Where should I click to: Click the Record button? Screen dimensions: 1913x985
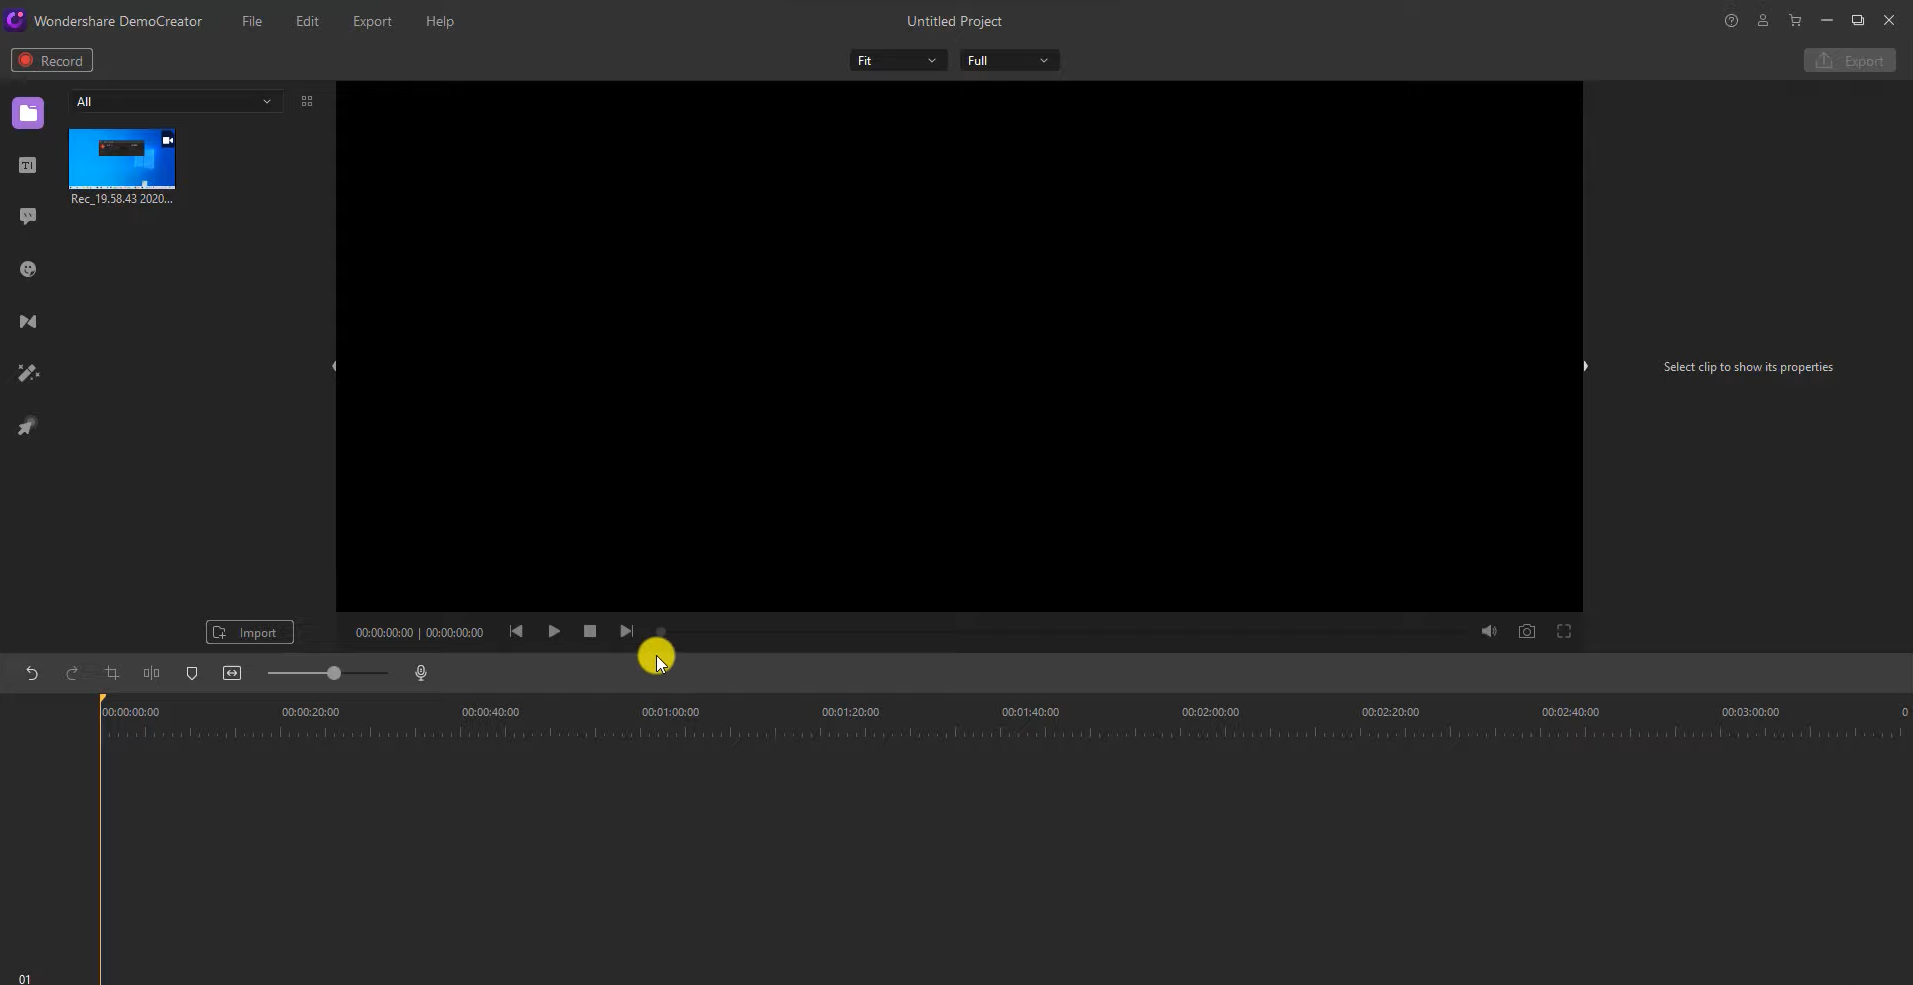point(51,60)
